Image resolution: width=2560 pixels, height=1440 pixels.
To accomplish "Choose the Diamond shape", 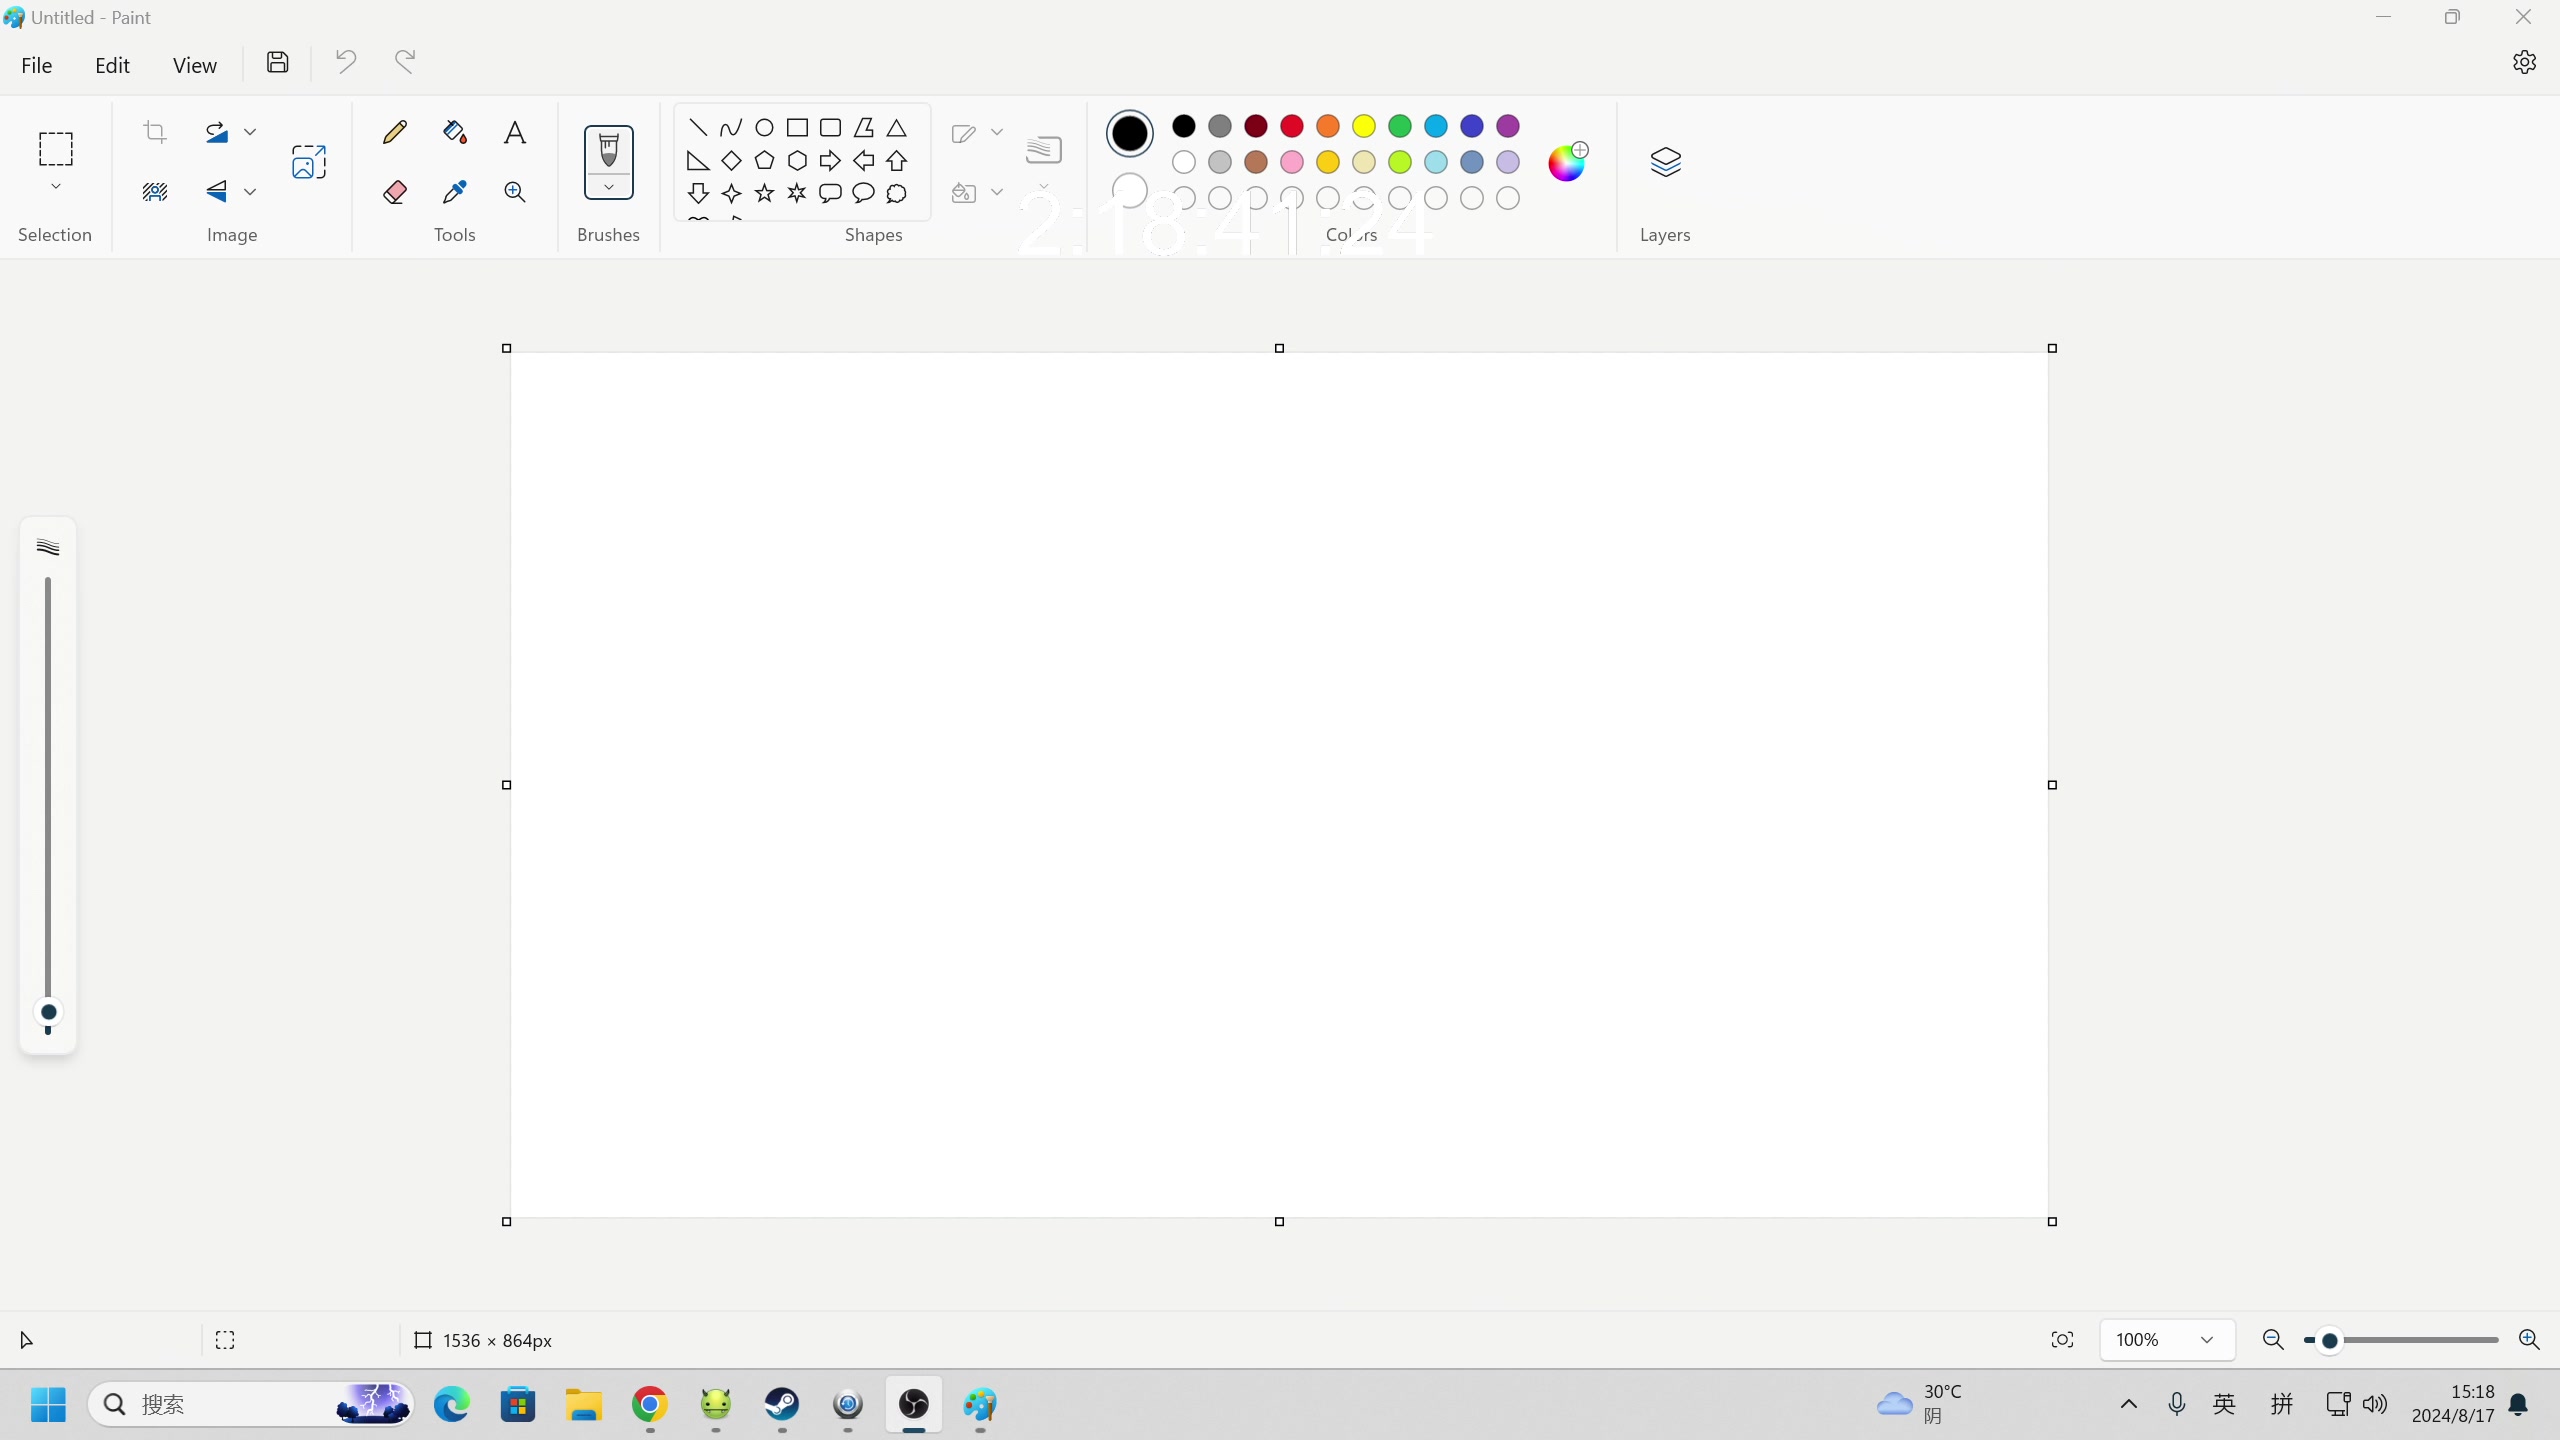I will coord(731,160).
